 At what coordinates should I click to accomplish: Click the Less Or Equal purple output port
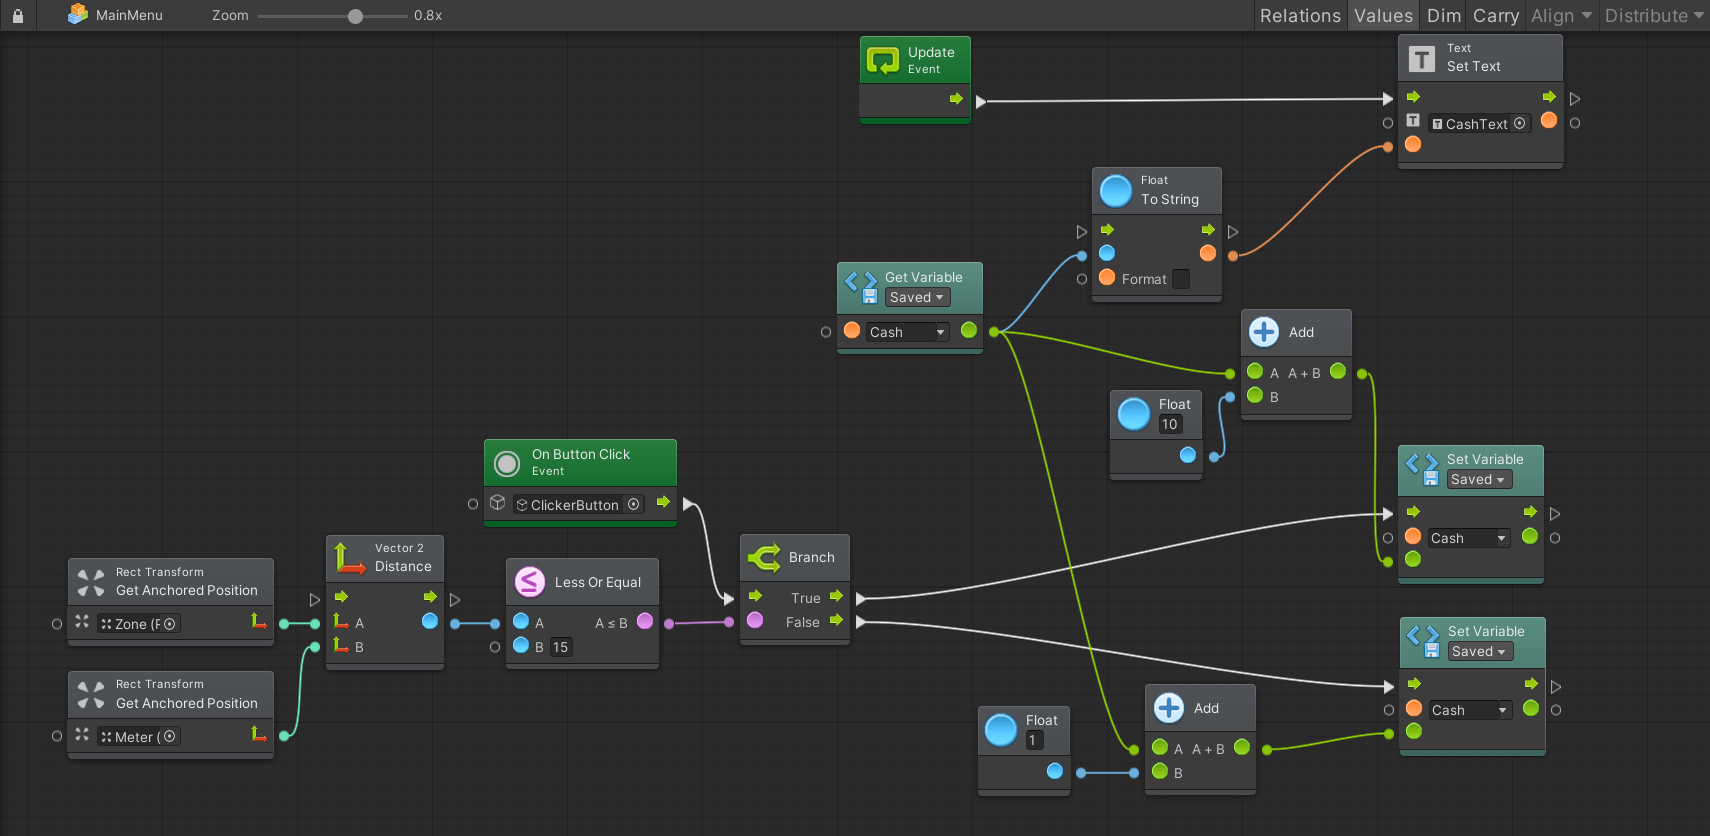pos(645,621)
